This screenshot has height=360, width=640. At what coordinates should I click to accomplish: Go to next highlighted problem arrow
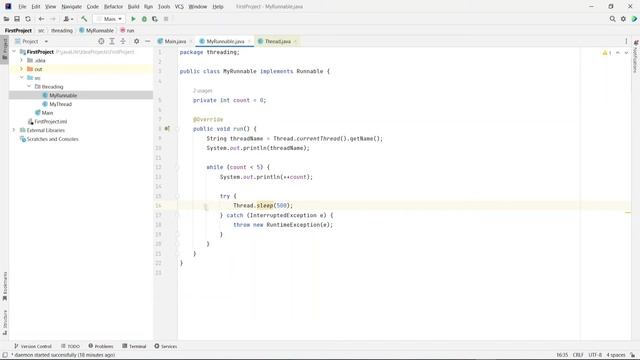[x=626, y=53]
